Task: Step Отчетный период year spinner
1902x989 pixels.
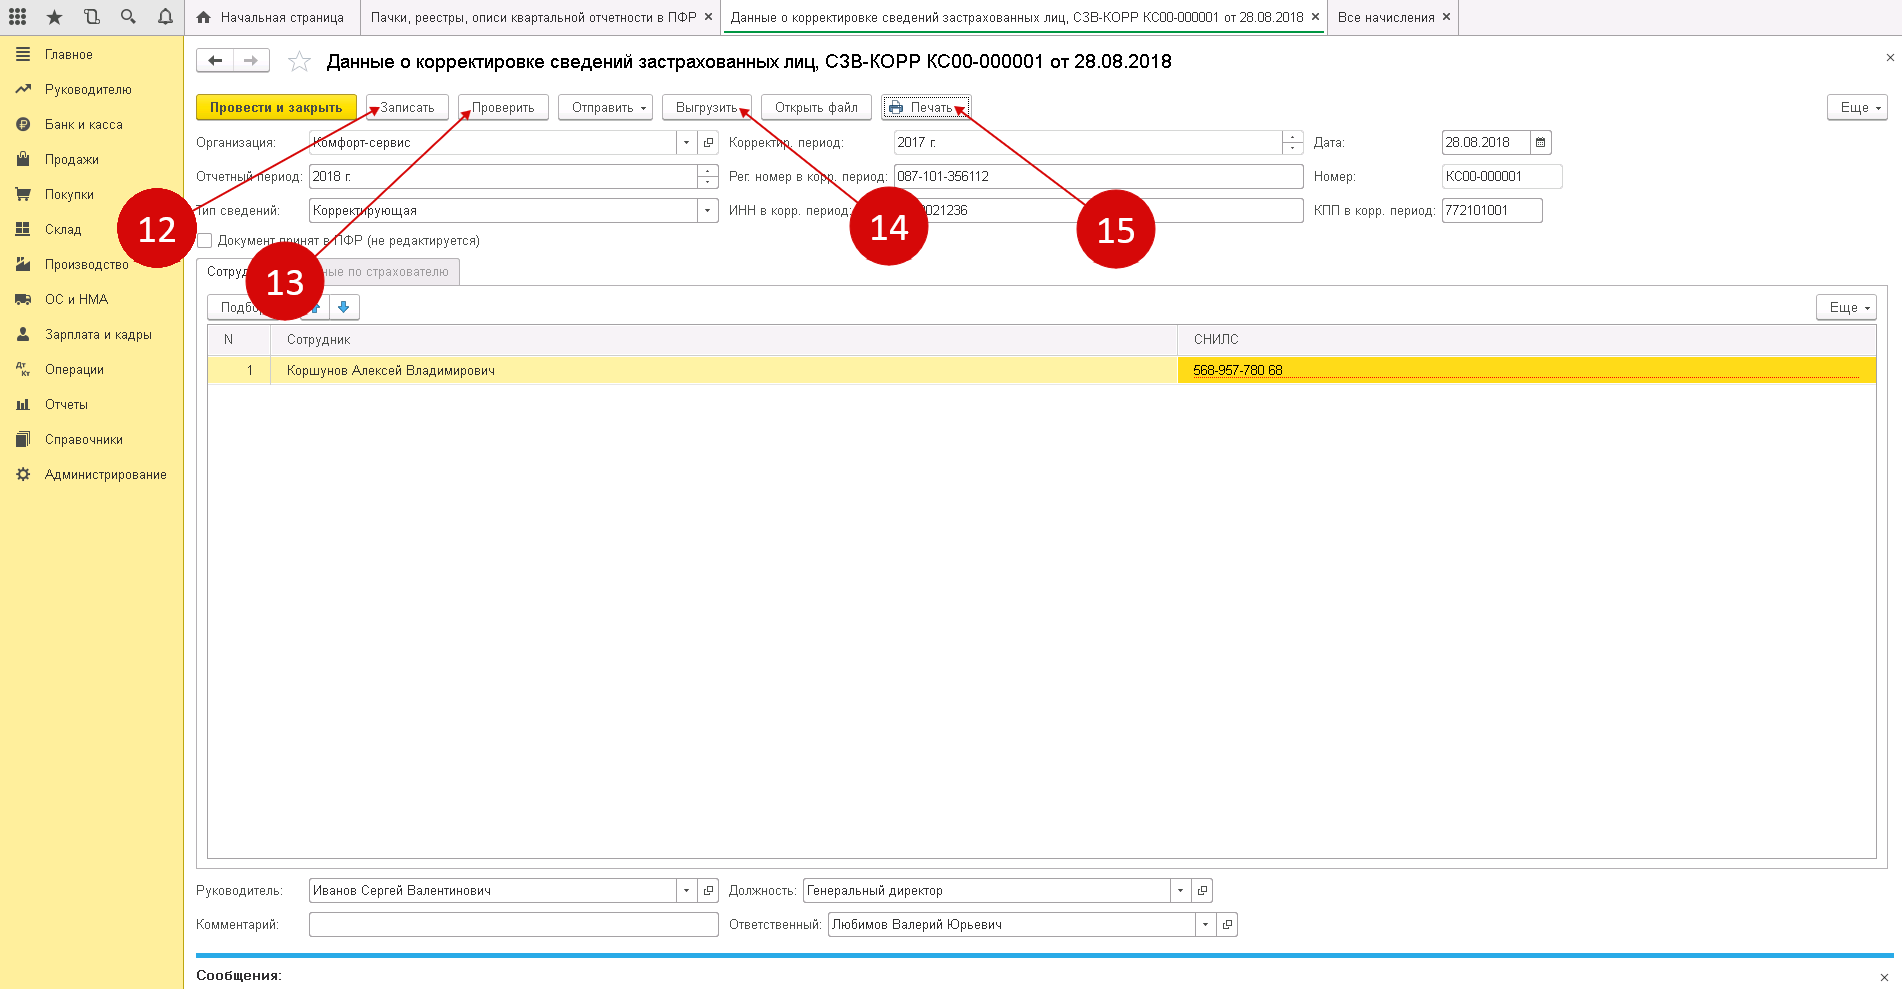Action: (x=708, y=177)
